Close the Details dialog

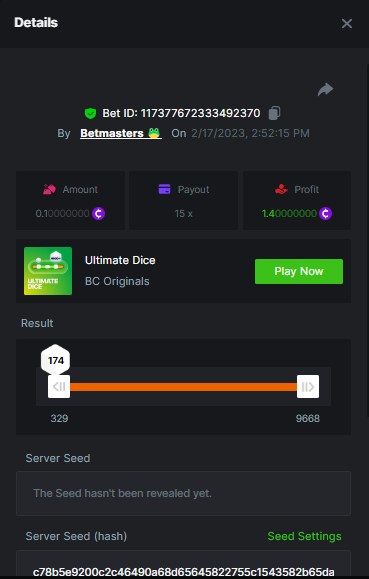click(347, 24)
